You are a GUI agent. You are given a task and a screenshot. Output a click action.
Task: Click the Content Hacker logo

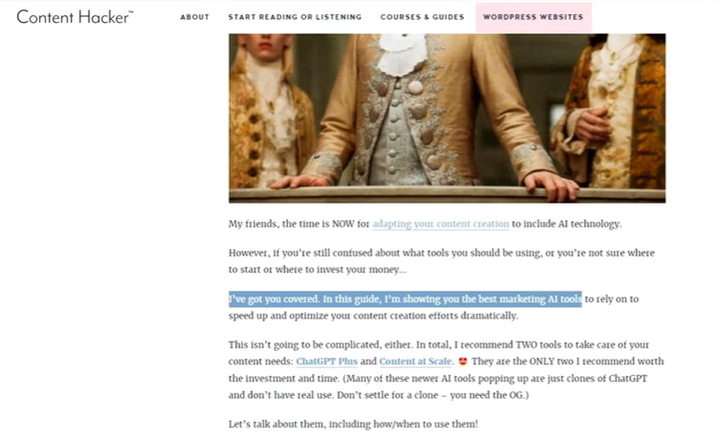[x=75, y=17]
